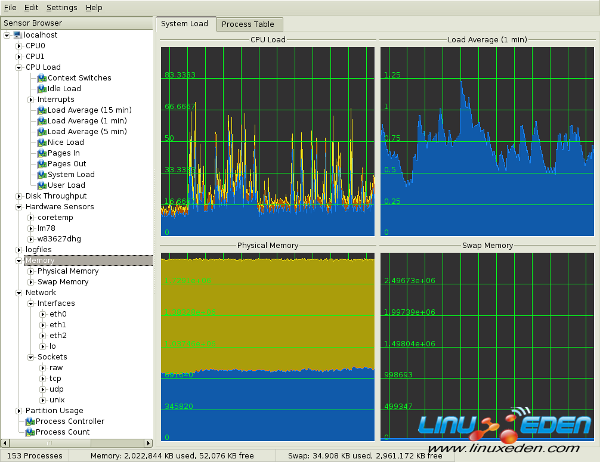Click the Process Count sensor icon
600x462 pixels.
[x=30, y=432]
